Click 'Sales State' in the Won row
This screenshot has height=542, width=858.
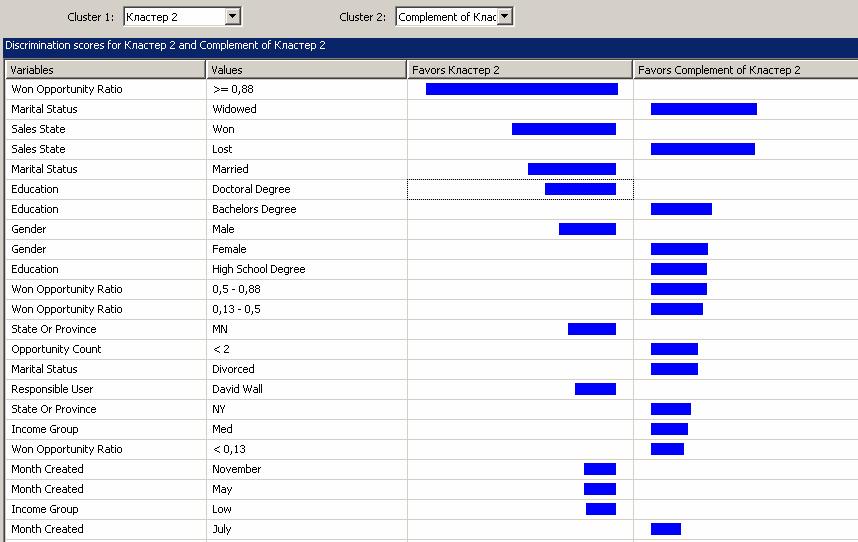point(38,129)
